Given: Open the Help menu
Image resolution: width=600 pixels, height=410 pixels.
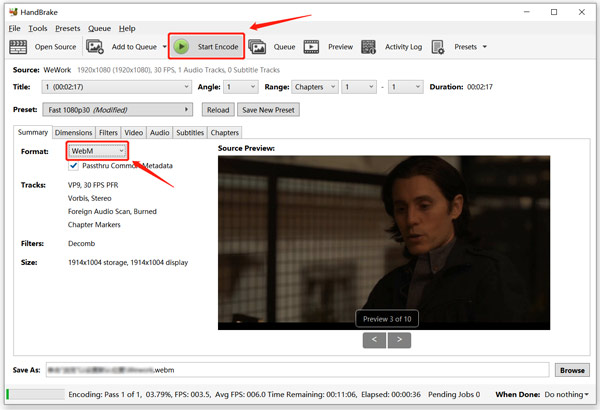Looking at the screenshot, I should pos(127,28).
